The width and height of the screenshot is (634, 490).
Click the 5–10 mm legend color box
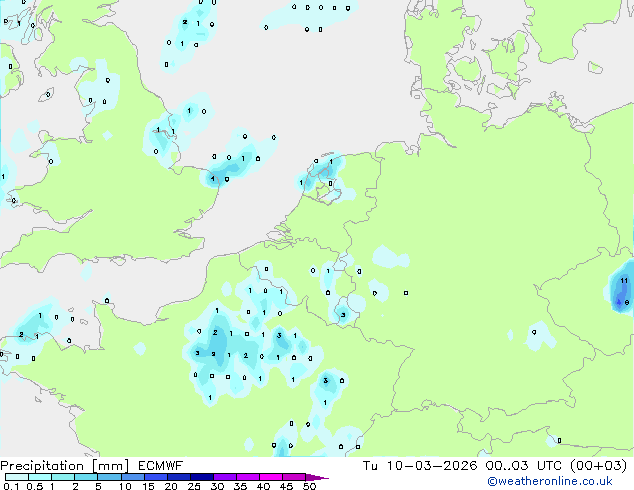tap(109, 477)
